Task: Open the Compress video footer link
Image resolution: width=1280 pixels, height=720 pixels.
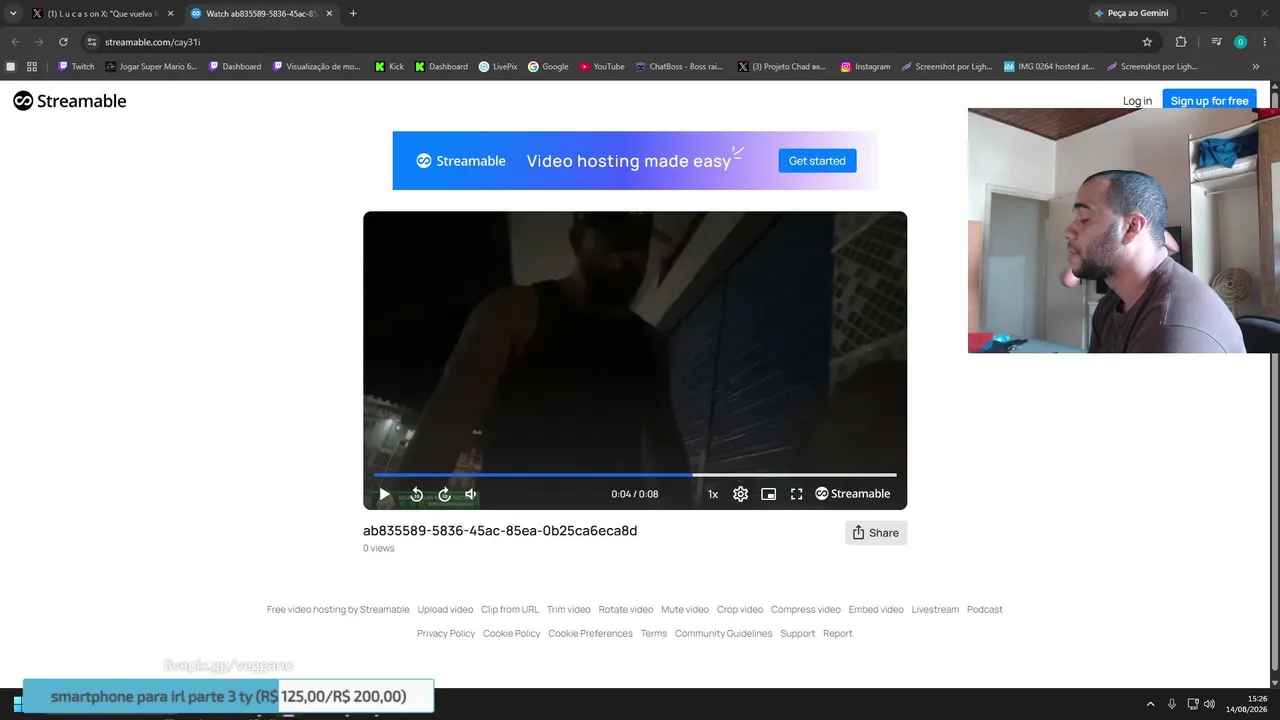Action: click(806, 609)
